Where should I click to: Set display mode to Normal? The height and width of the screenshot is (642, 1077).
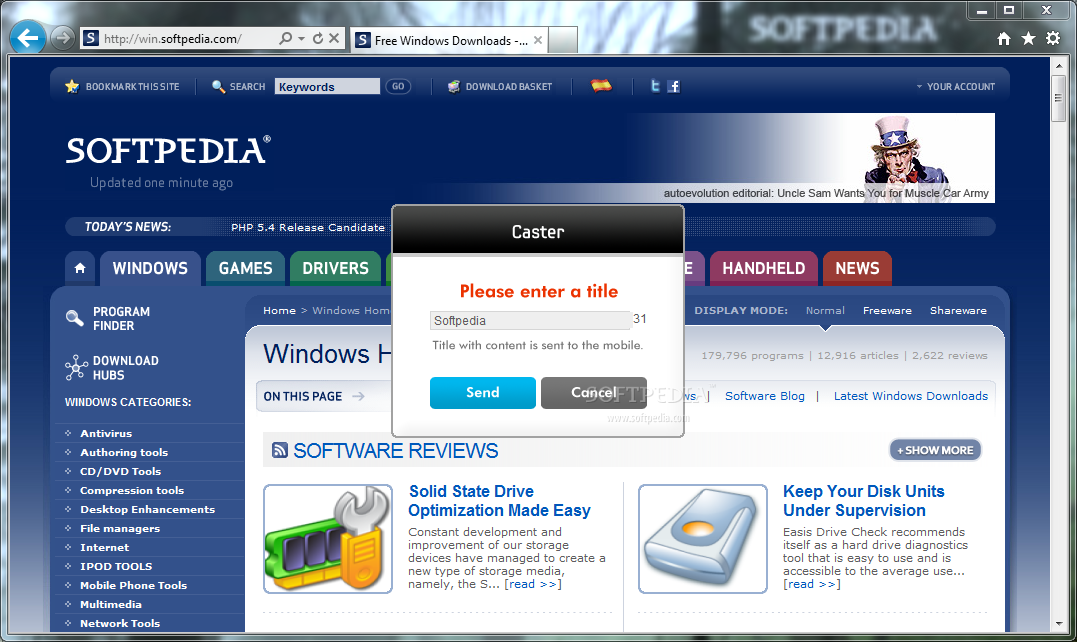[825, 310]
